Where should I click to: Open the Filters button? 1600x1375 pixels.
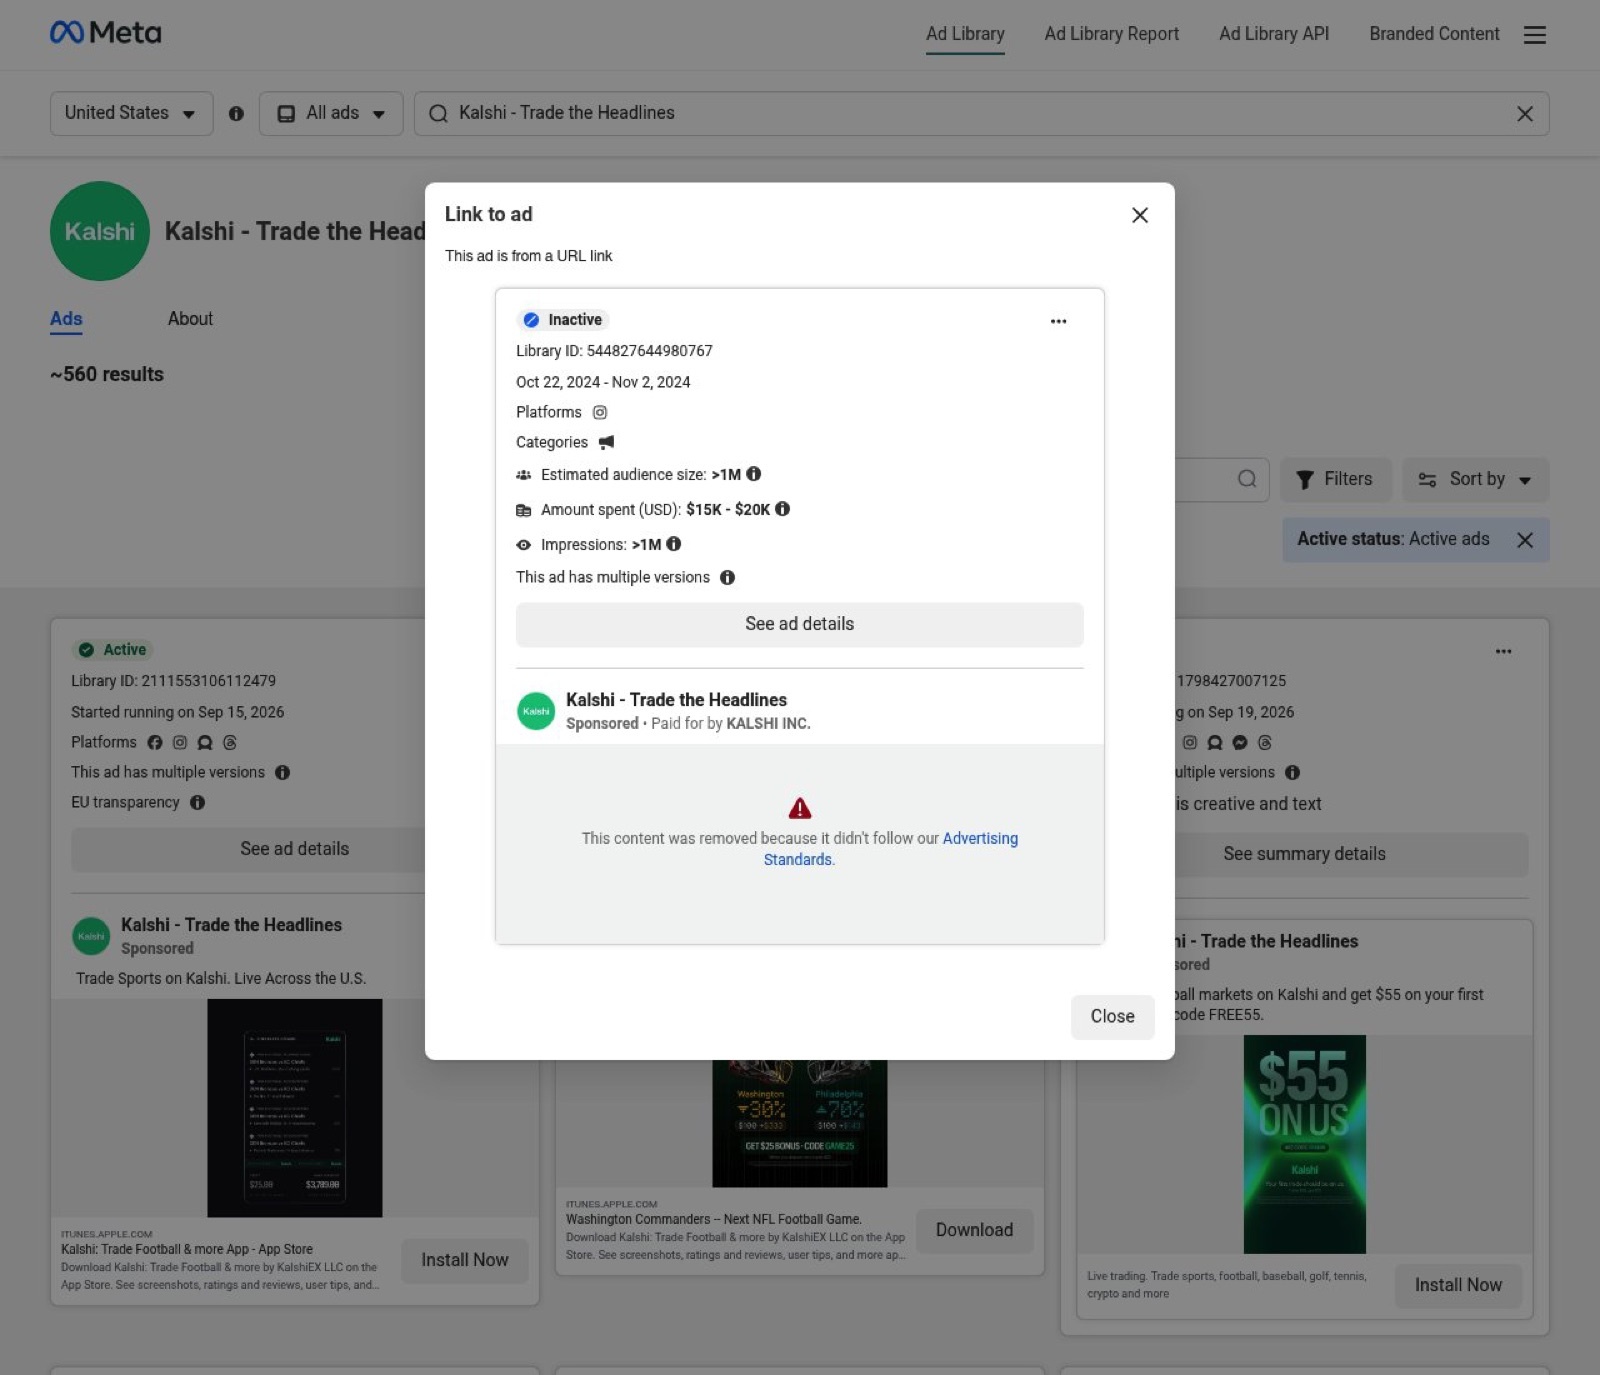point(1335,480)
